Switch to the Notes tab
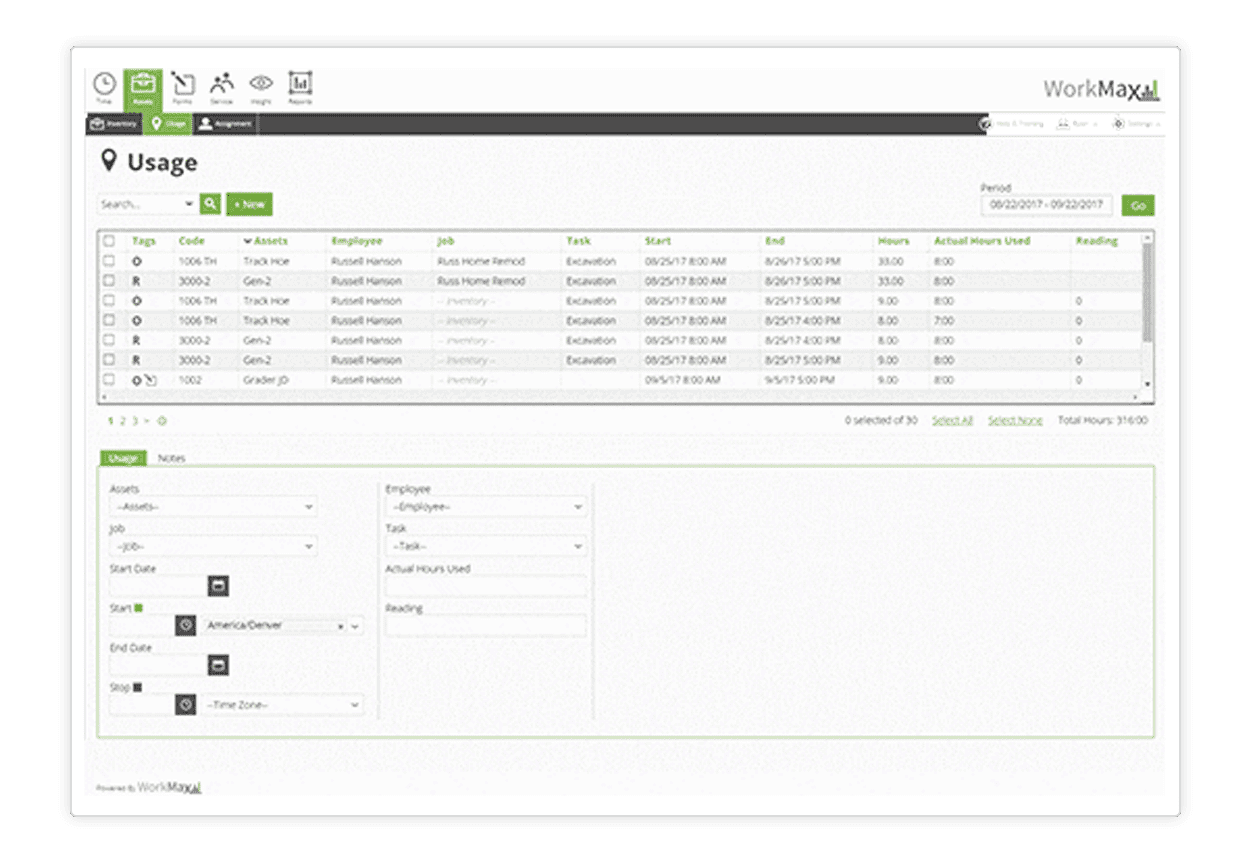The height and width of the screenshot is (864, 1250). click(x=172, y=458)
